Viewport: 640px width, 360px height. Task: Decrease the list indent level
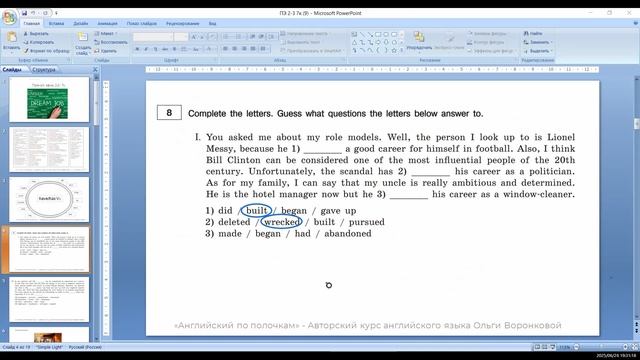253,37
